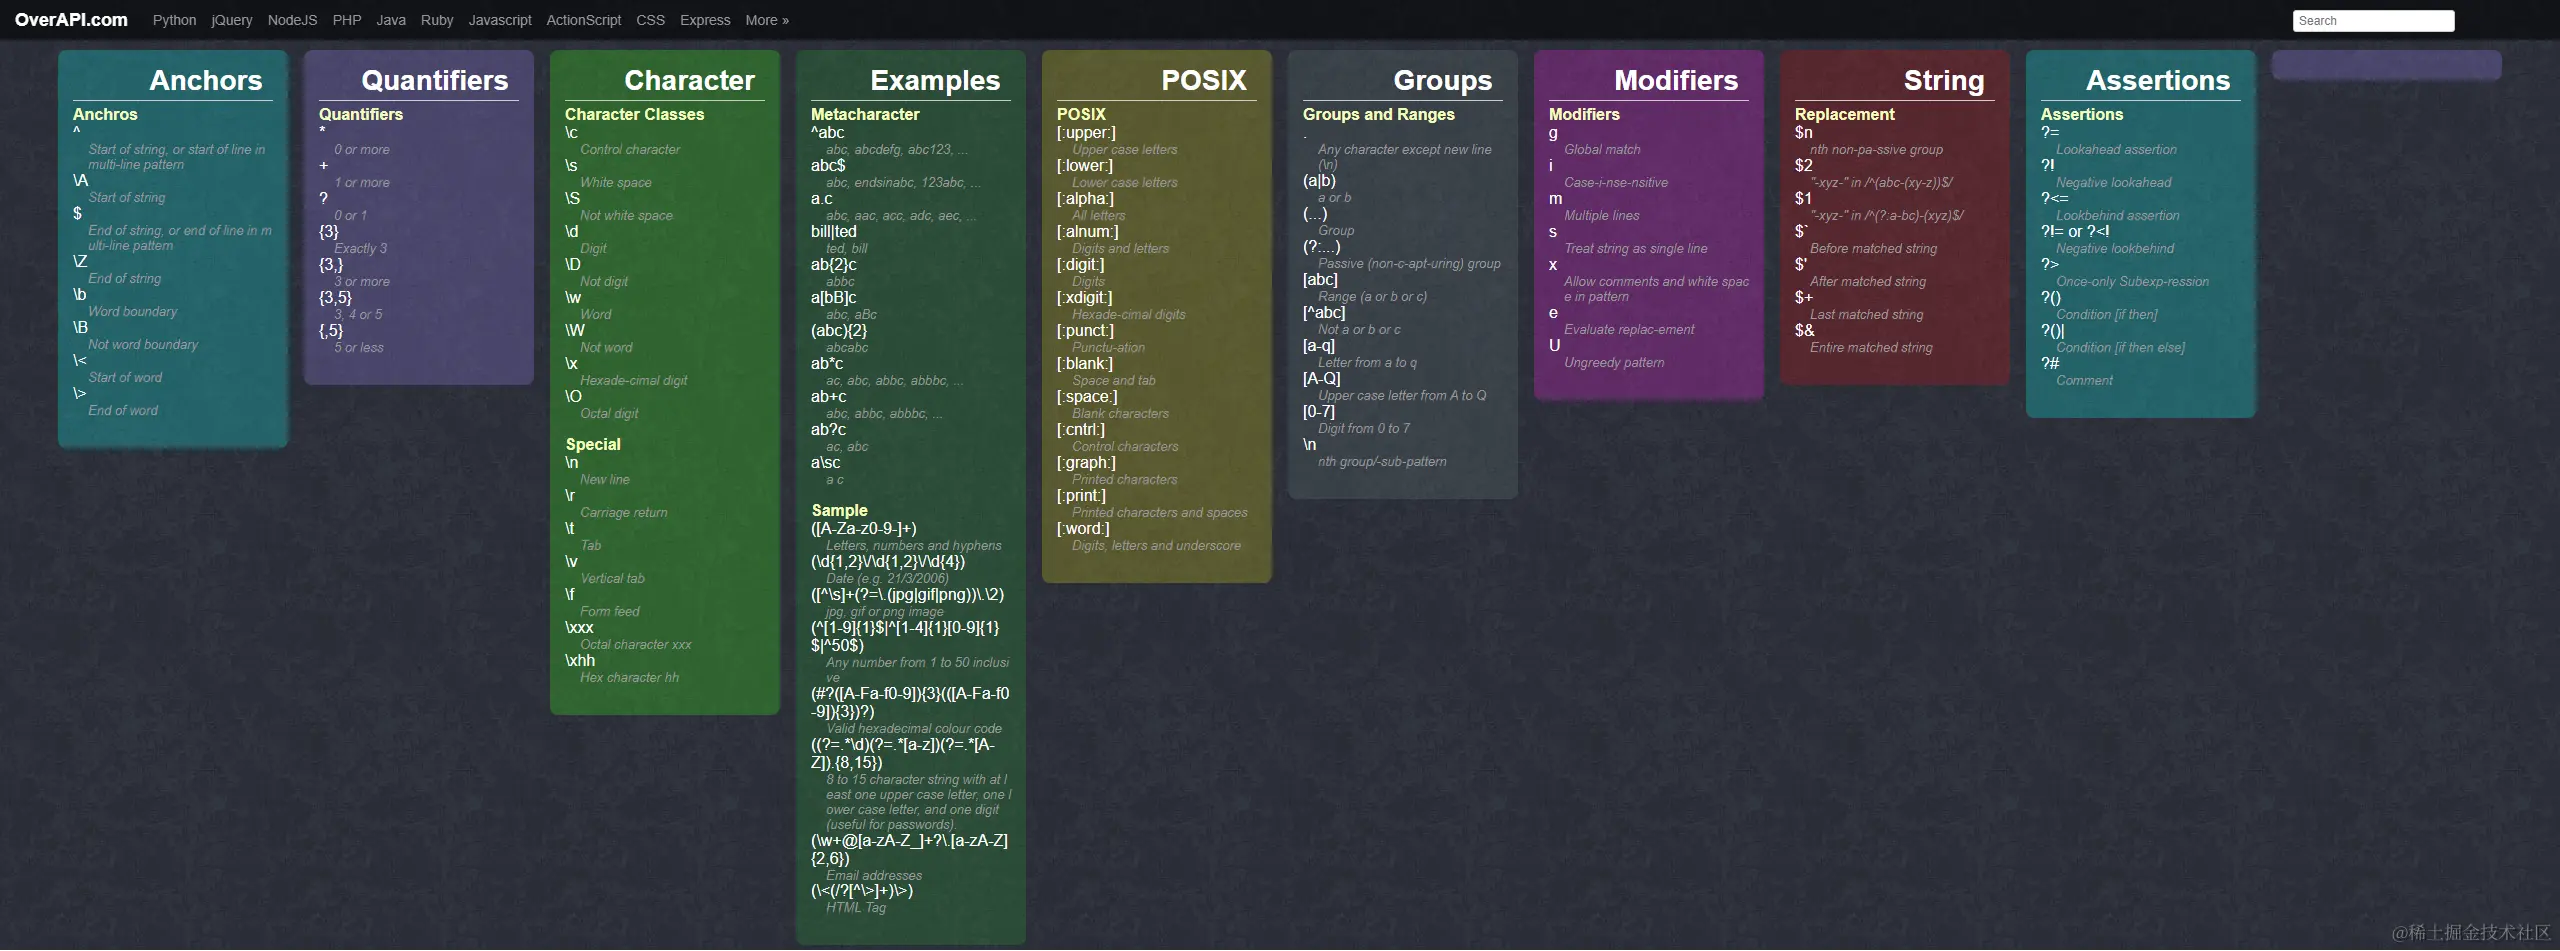Viewport: 2560px width, 951px height.
Task: Go to the CSS cheat sheet
Action: (x=651, y=20)
